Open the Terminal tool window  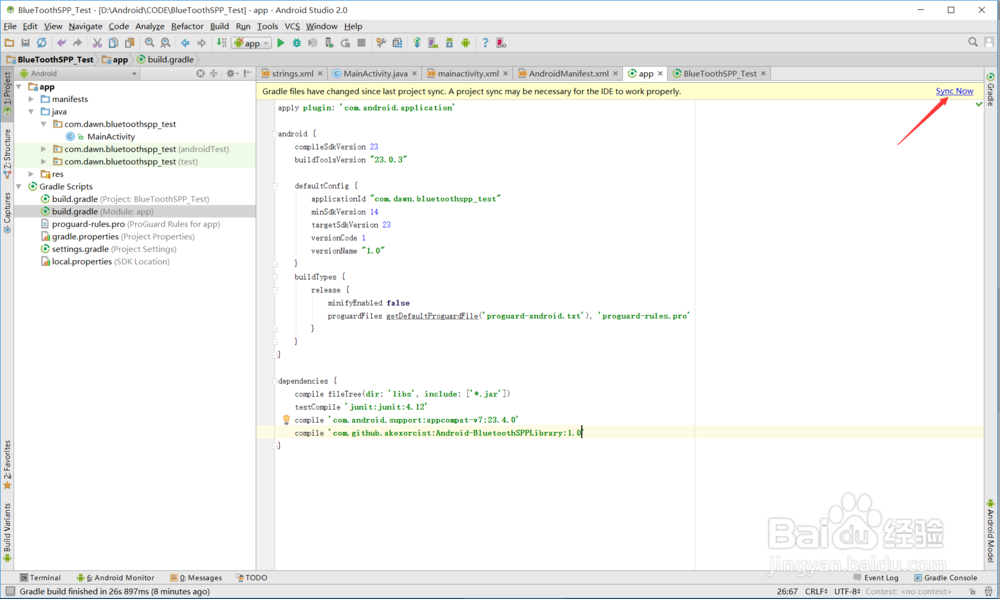[x=40, y=577]
